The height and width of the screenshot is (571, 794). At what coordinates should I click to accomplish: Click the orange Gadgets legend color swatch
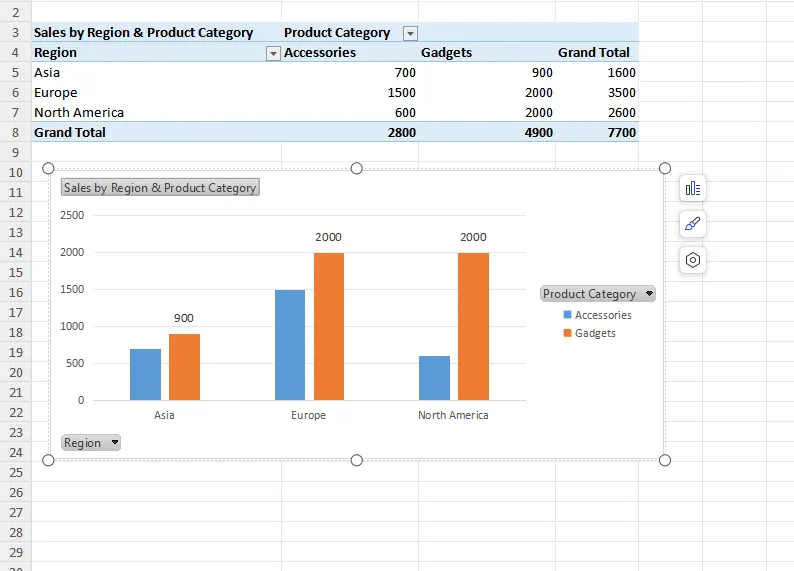pos(567,333)
